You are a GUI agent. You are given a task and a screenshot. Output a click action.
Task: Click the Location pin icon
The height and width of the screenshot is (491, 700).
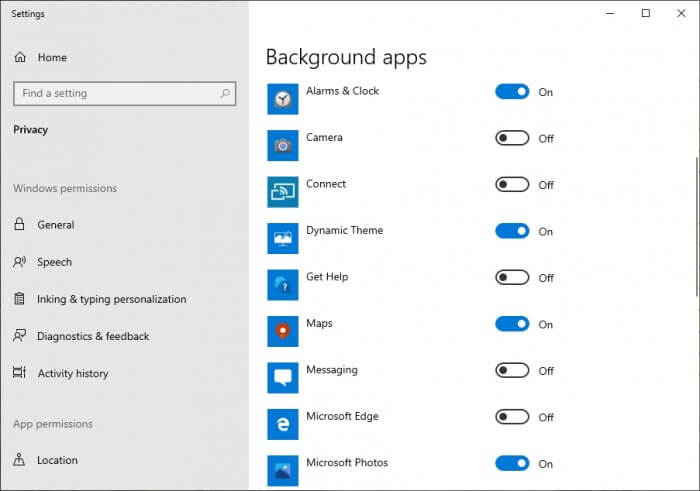[x=19, y=459]
